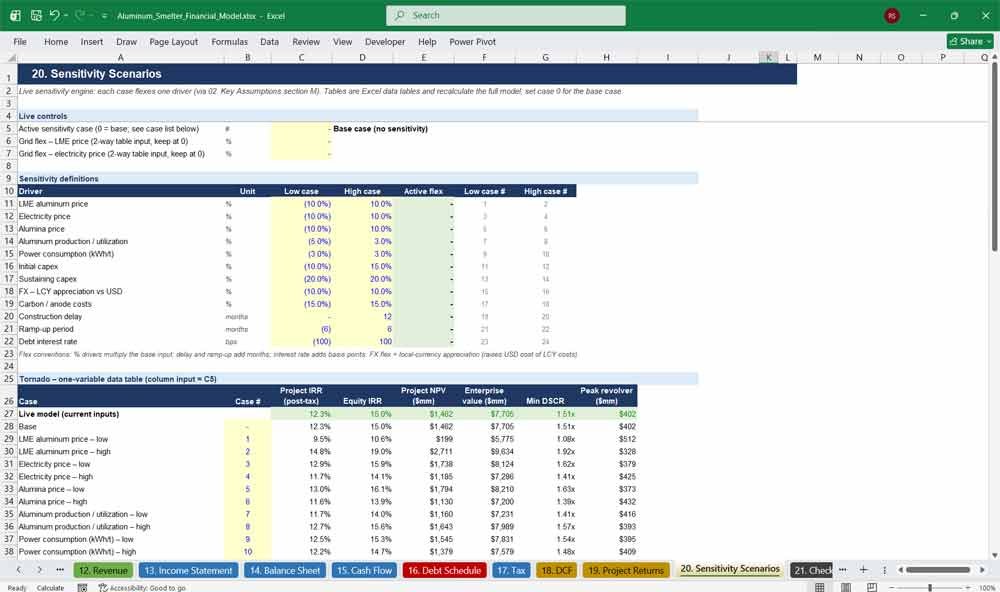Switch to Page Break Preview icon

[872, 587]
